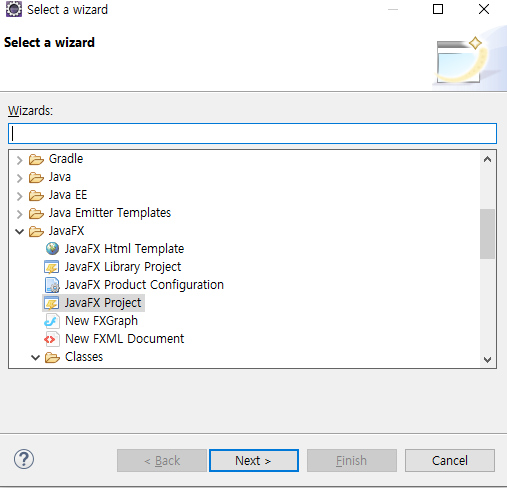Select the "Gradle" label
The height and width of the screenshot is (488, 507).
tap(66, 159)
